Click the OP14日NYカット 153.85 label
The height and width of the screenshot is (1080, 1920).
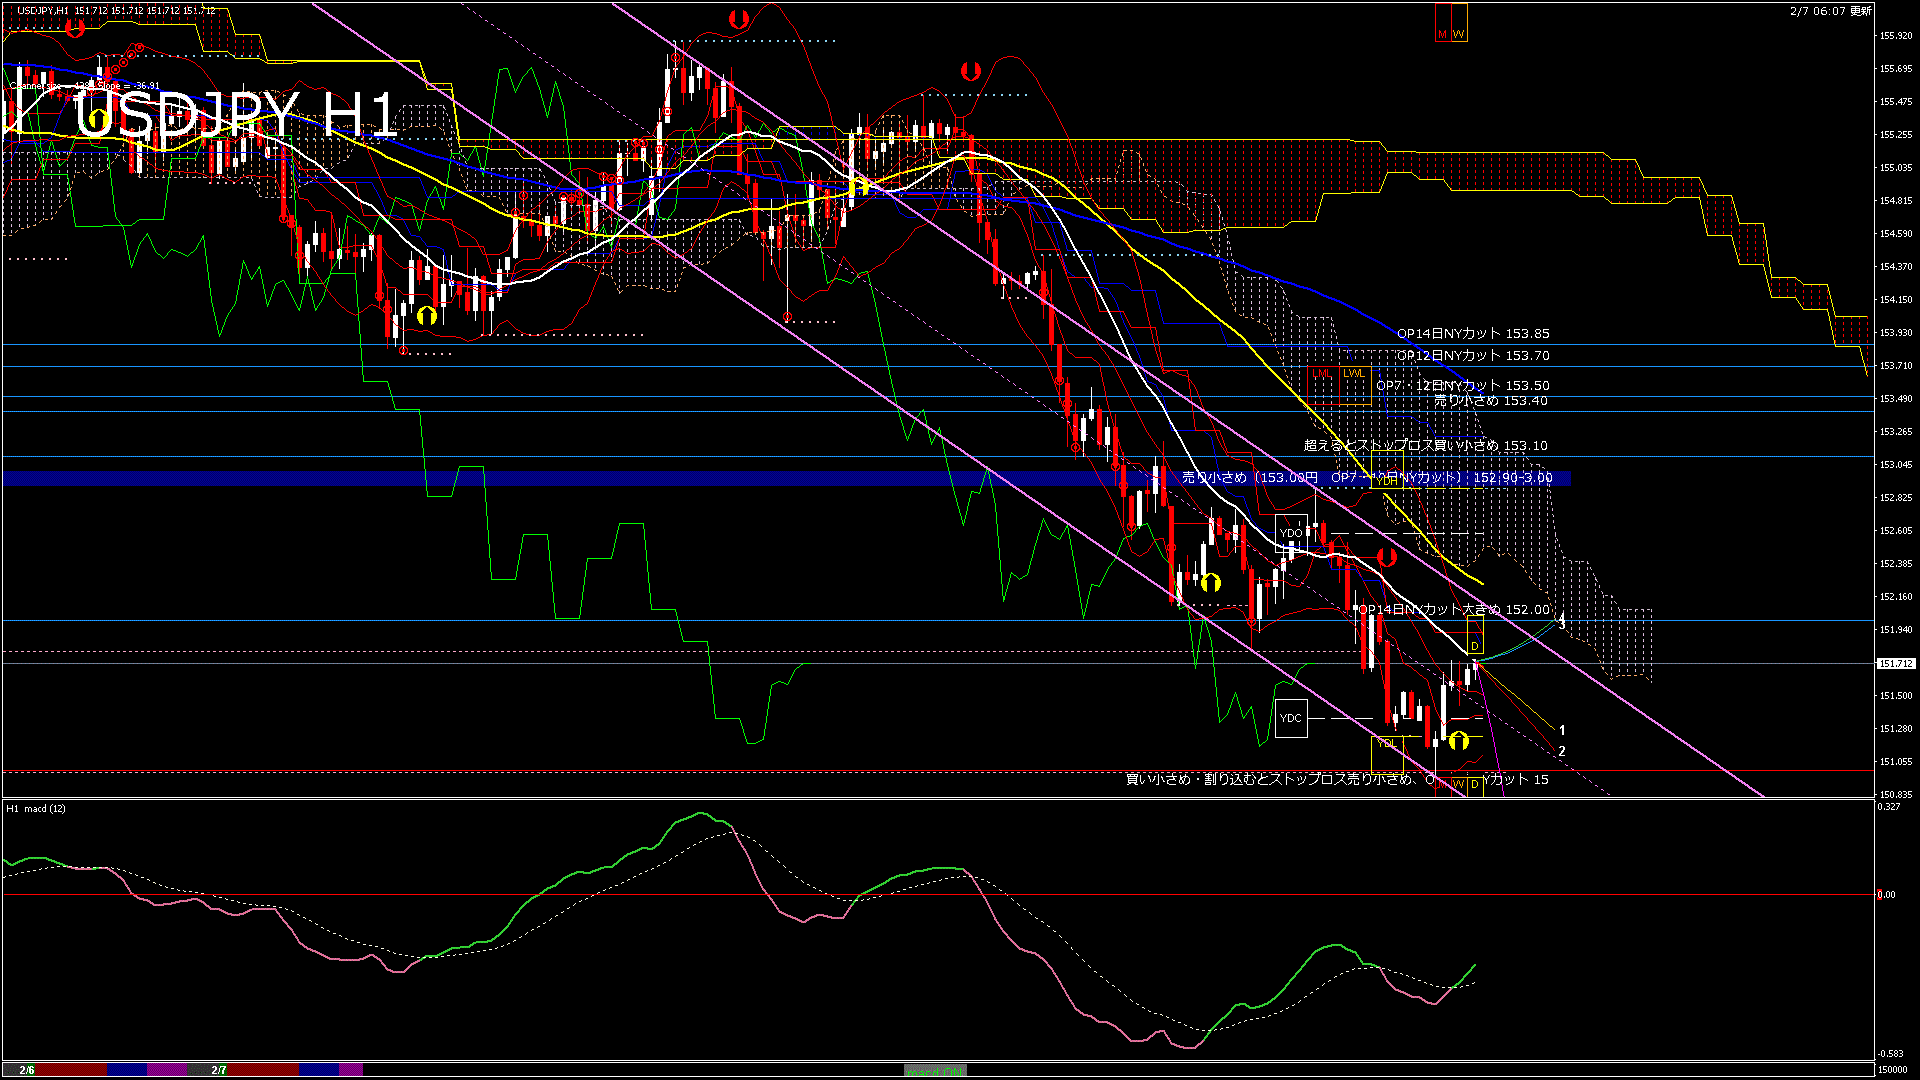tap(1473, 334)
